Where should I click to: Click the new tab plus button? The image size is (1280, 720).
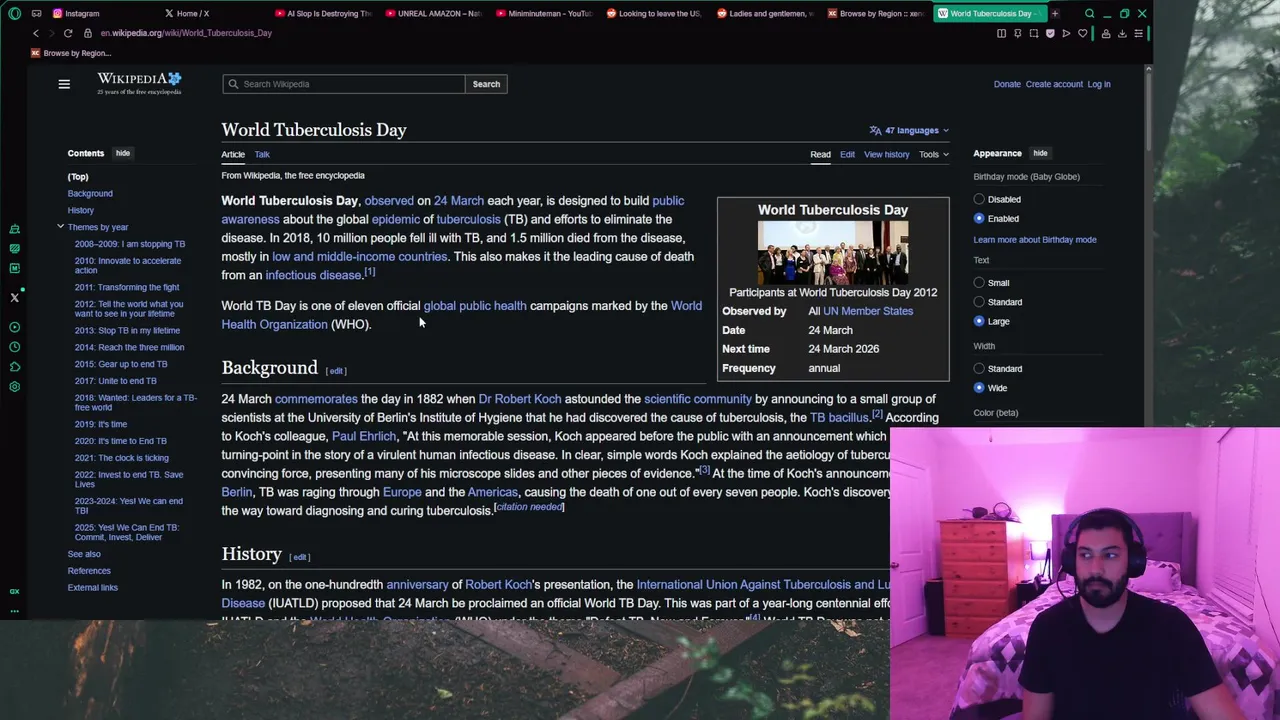(x=1054, y=14)
